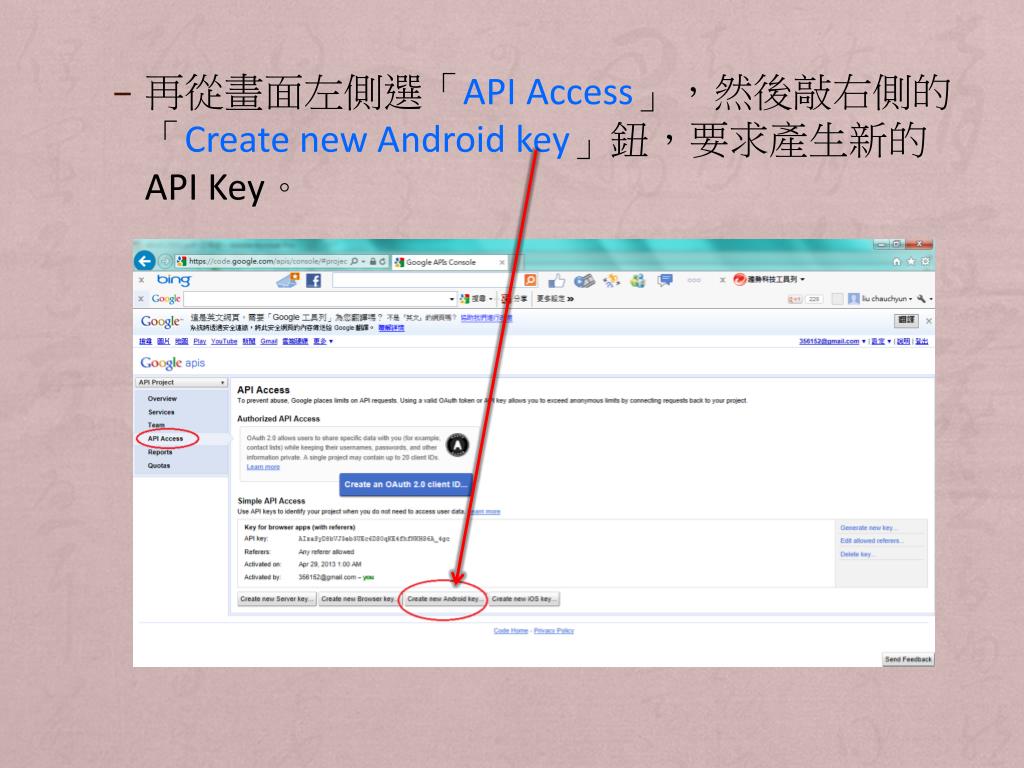1024x768 pixels.
Task: Click Create new Server key button
Action: click(x=277, y=599)
